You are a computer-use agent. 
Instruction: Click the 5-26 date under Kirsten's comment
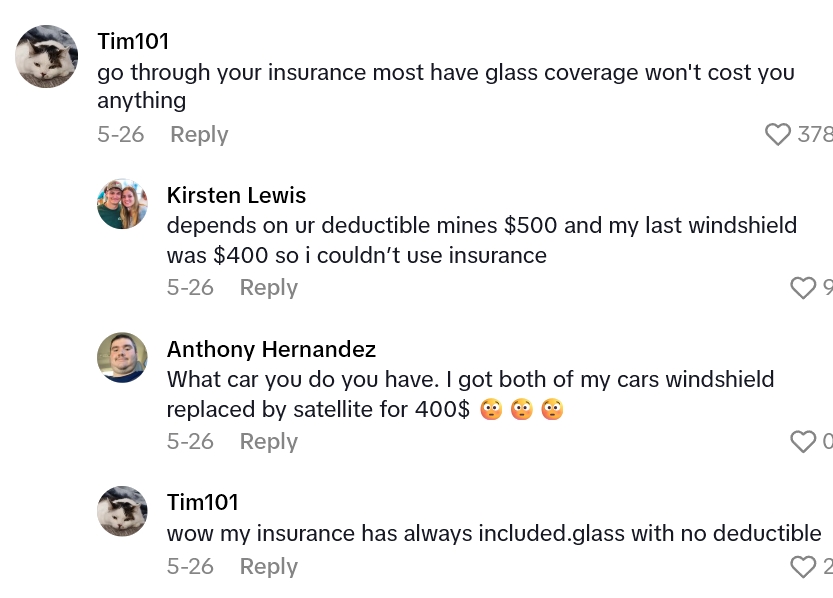pyautogui.click(x=190, y=287)
